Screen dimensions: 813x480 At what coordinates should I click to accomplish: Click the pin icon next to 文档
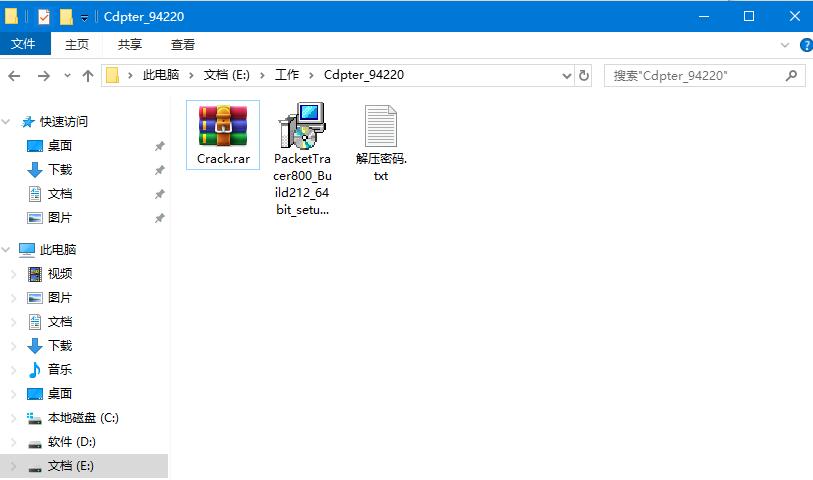pos(160,194)
